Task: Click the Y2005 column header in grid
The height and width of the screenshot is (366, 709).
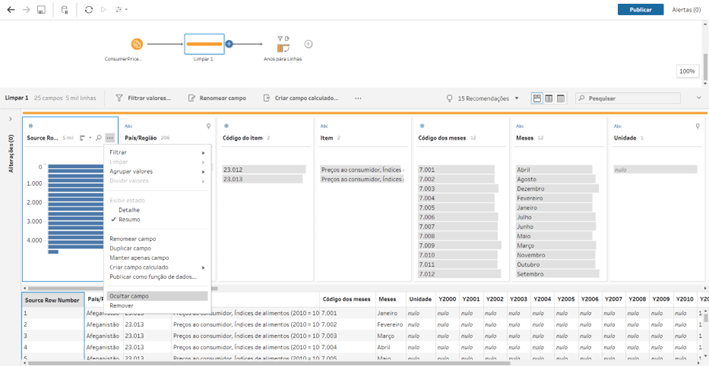Action: point(566,299)
